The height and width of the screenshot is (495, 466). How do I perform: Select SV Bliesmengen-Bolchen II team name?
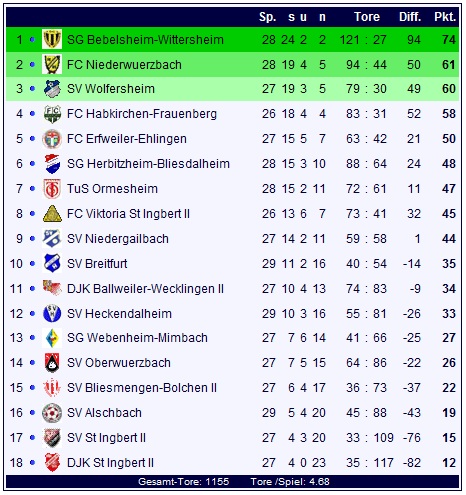tap(142, 388)
